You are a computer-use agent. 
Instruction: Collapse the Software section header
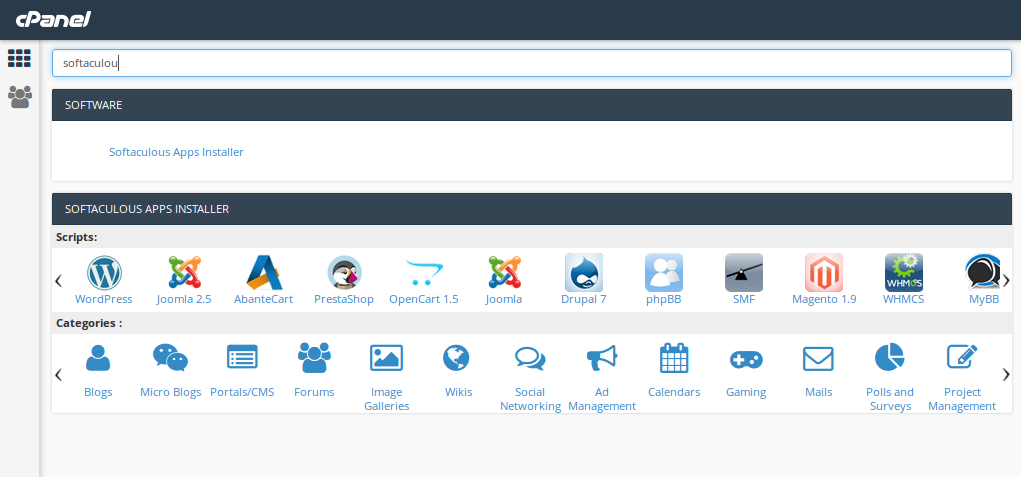[x=531, y=105]
